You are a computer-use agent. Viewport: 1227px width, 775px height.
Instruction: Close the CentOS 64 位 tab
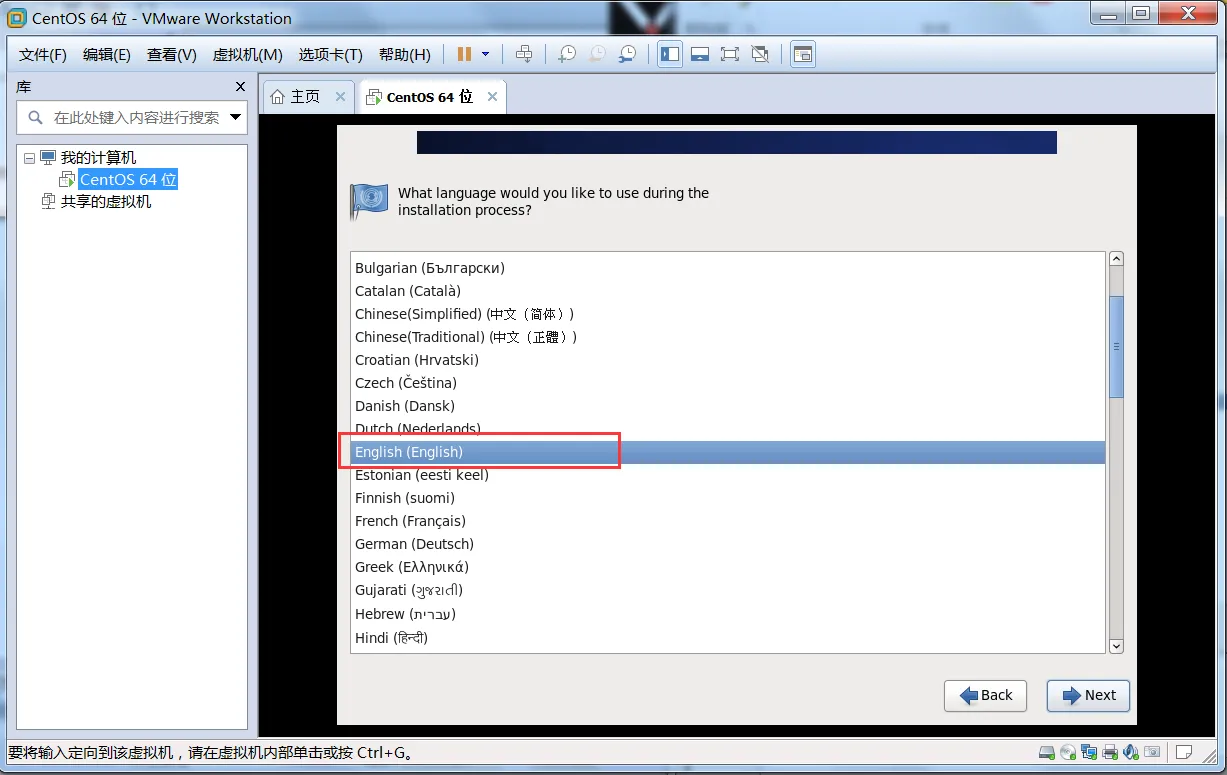[x=492, y=97]
